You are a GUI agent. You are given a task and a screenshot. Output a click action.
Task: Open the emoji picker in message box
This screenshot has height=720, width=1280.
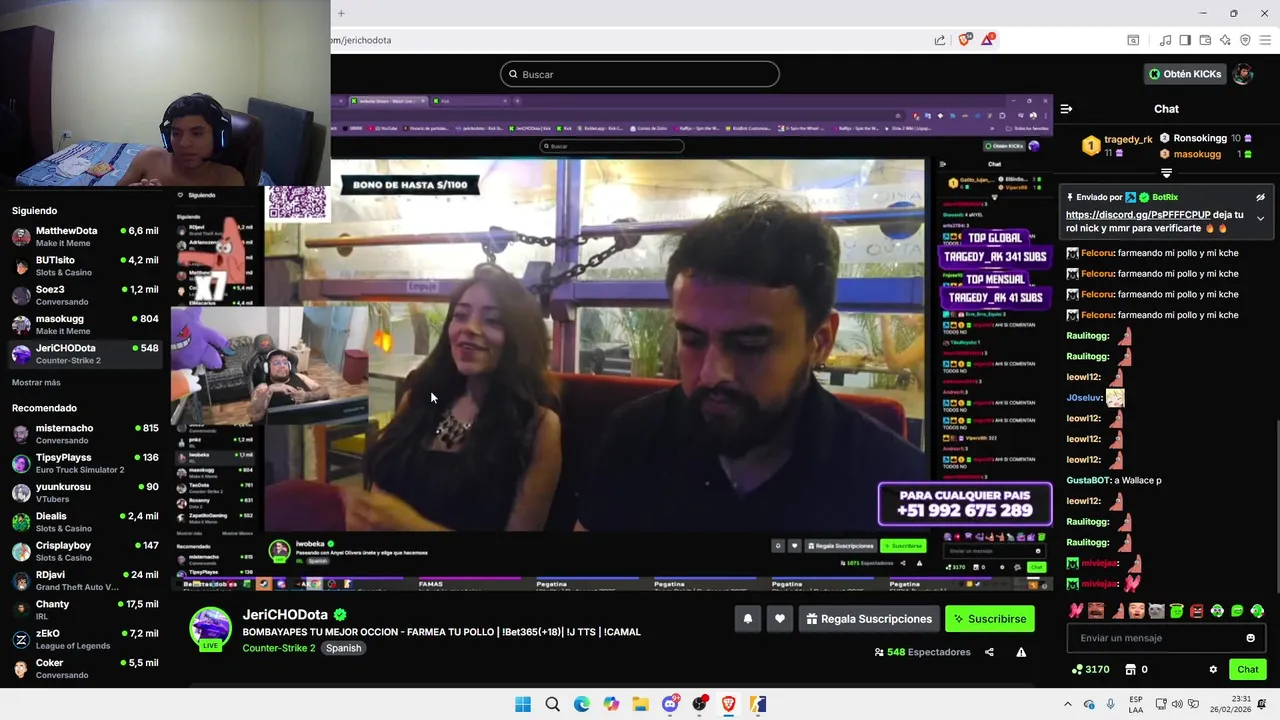[x=1250, y=638]
